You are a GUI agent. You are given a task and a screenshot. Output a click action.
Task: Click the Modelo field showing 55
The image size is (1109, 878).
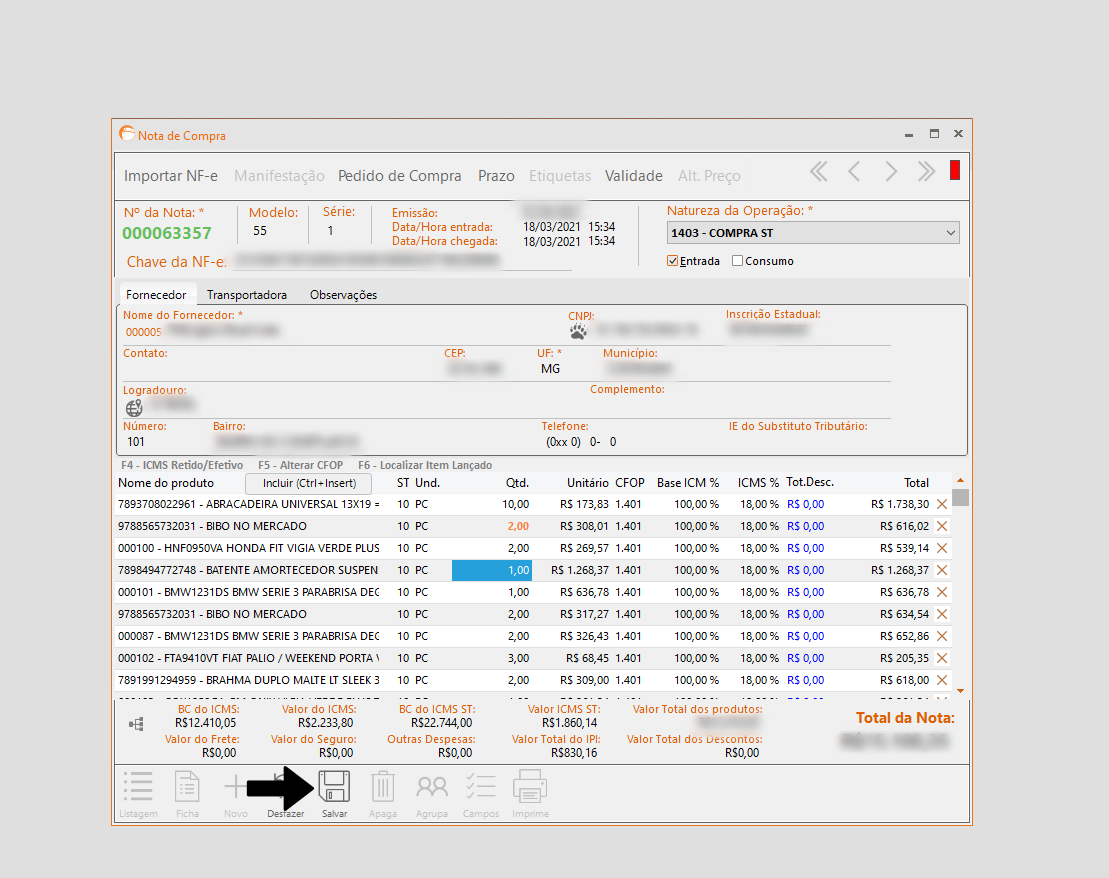(x=260, y=231)
